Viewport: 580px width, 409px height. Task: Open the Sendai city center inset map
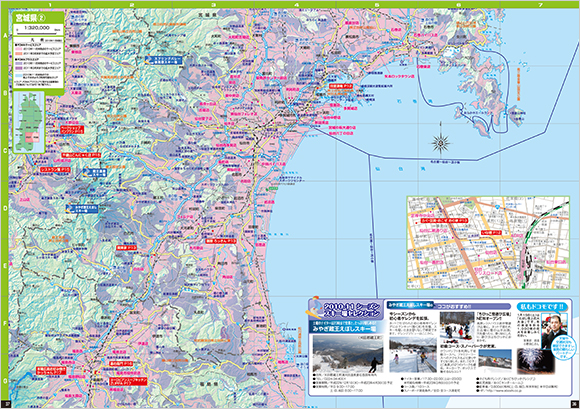pos(488,243)
